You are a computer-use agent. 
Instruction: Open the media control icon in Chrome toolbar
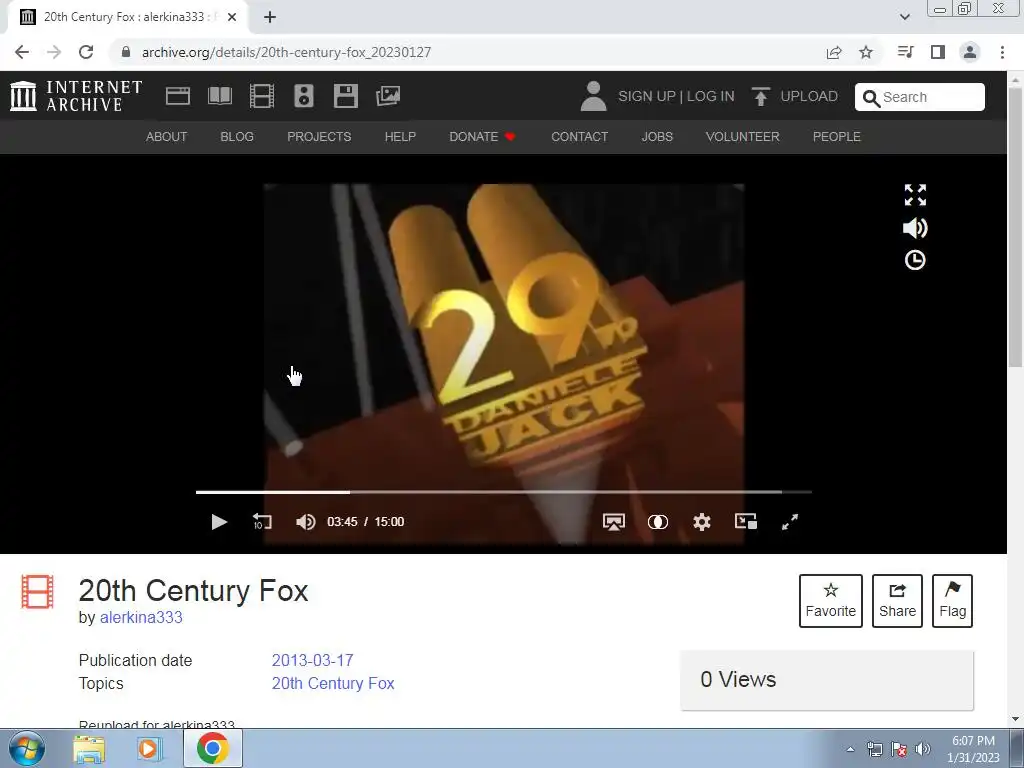905,52
